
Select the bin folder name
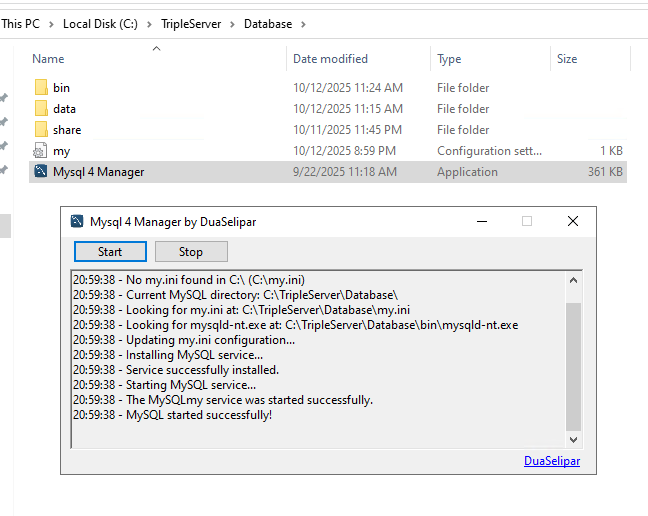(x=61, y=88)
